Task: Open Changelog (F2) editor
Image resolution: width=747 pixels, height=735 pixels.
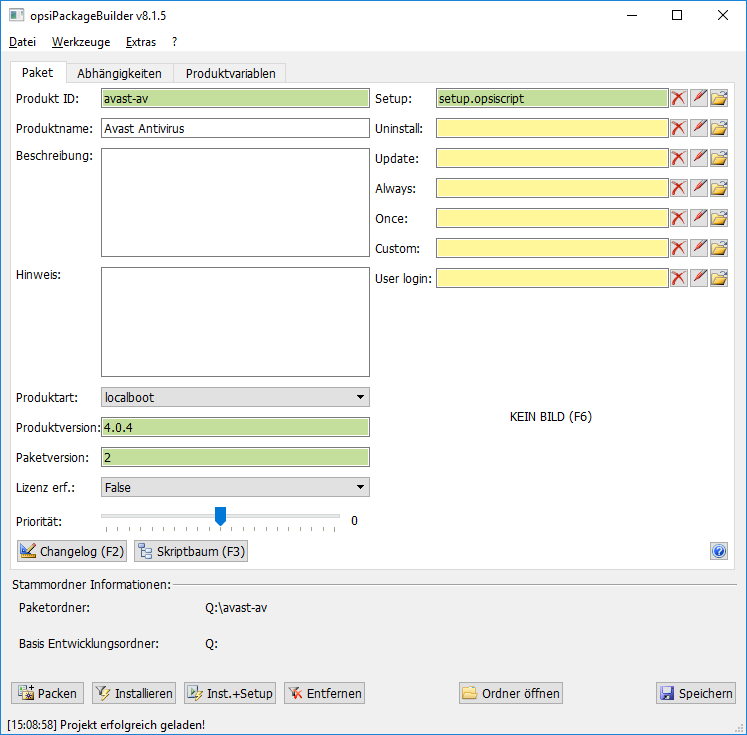Action: (72, 551)
